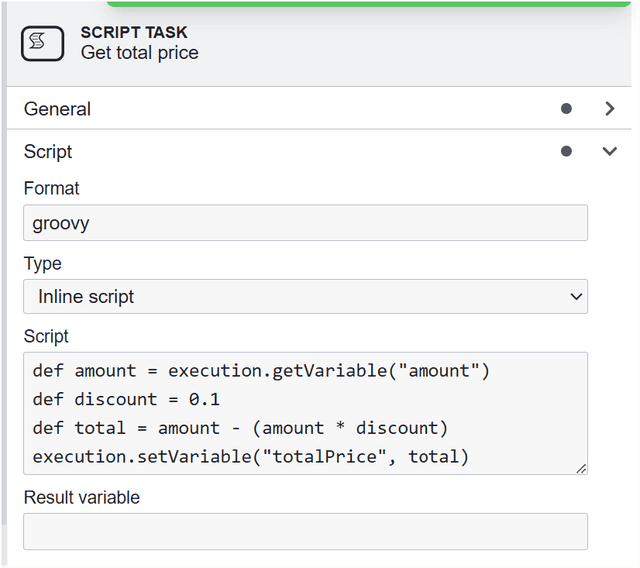Expand the General section chevron
Viewport: 640px width, 568px height.
[x=610, y=109]
